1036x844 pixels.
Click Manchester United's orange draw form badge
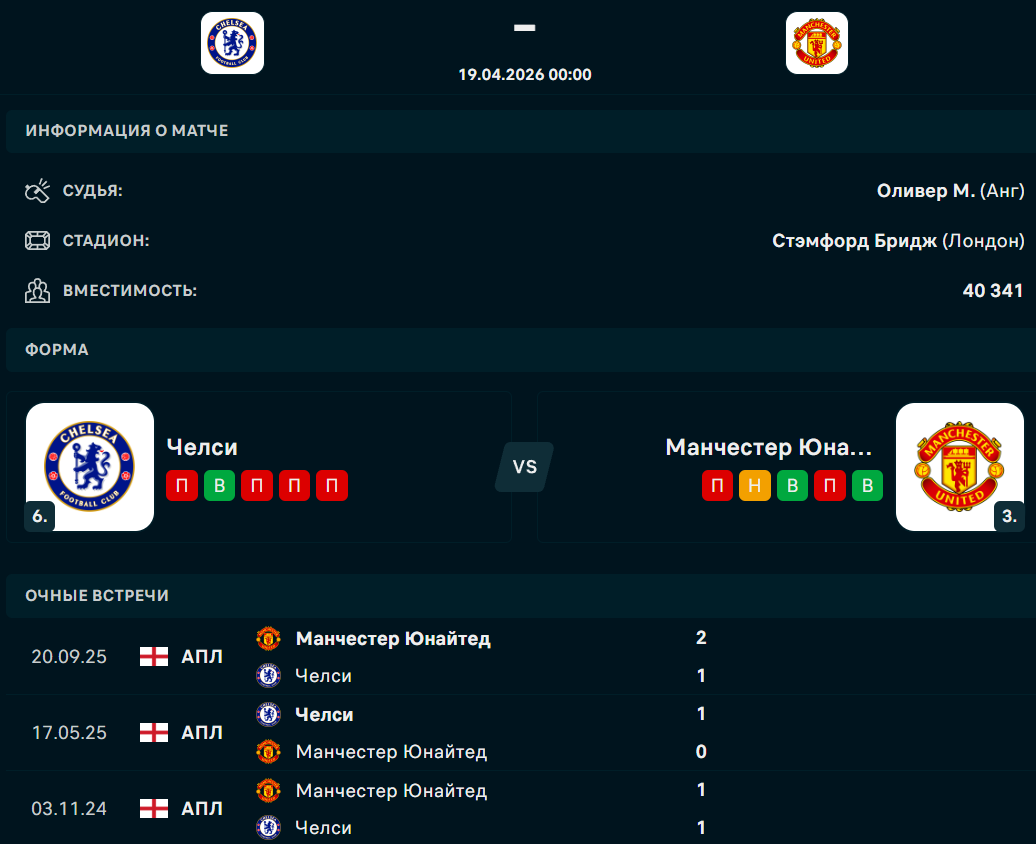755,485
